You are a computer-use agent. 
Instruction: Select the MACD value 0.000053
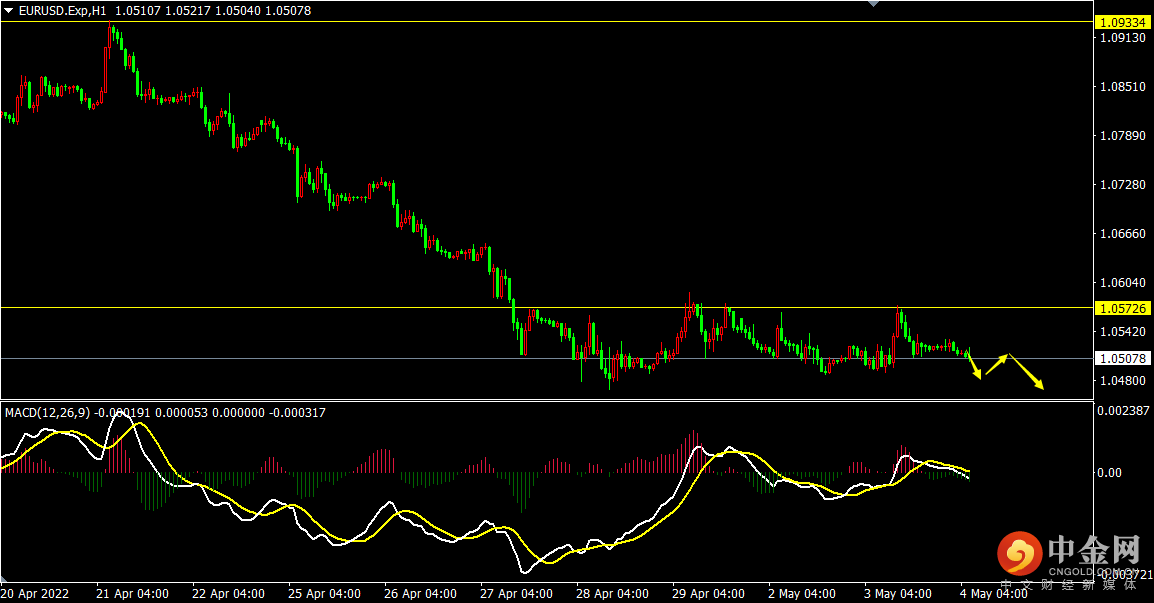[x=182, y=413]
